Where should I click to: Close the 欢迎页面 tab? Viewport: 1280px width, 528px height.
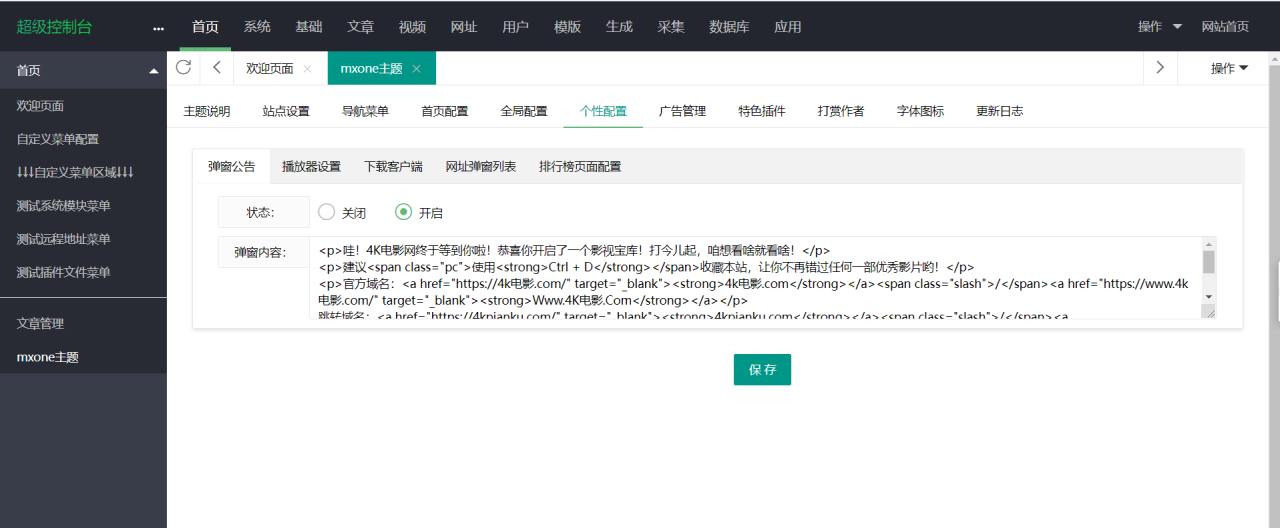[307, 69]
